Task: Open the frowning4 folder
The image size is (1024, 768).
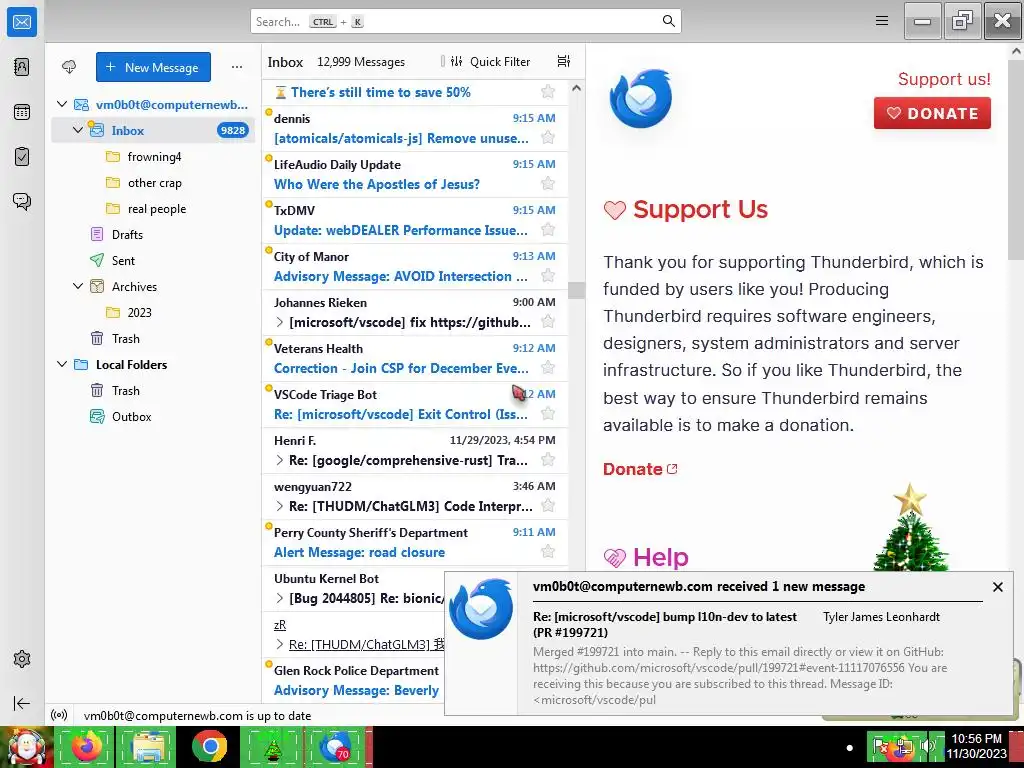Action: (x=153, y=157)
